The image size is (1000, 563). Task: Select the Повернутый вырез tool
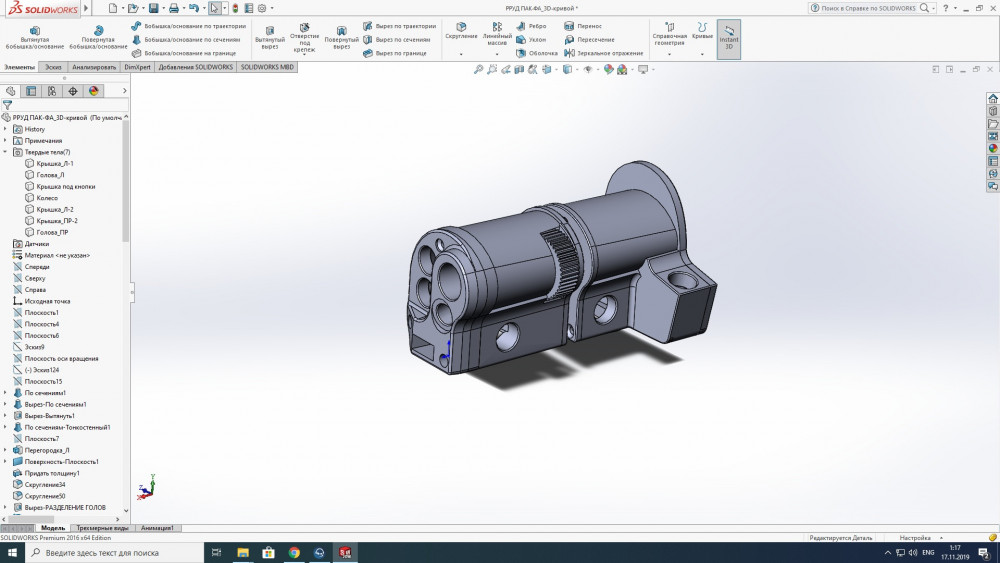[x=341, y=37]
